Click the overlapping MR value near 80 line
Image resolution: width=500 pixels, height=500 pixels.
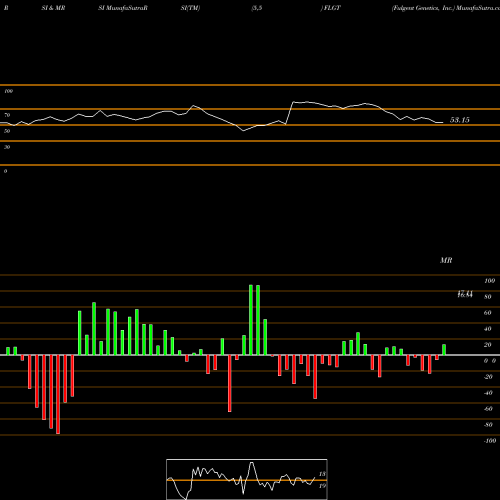click(x=465, y=294)
